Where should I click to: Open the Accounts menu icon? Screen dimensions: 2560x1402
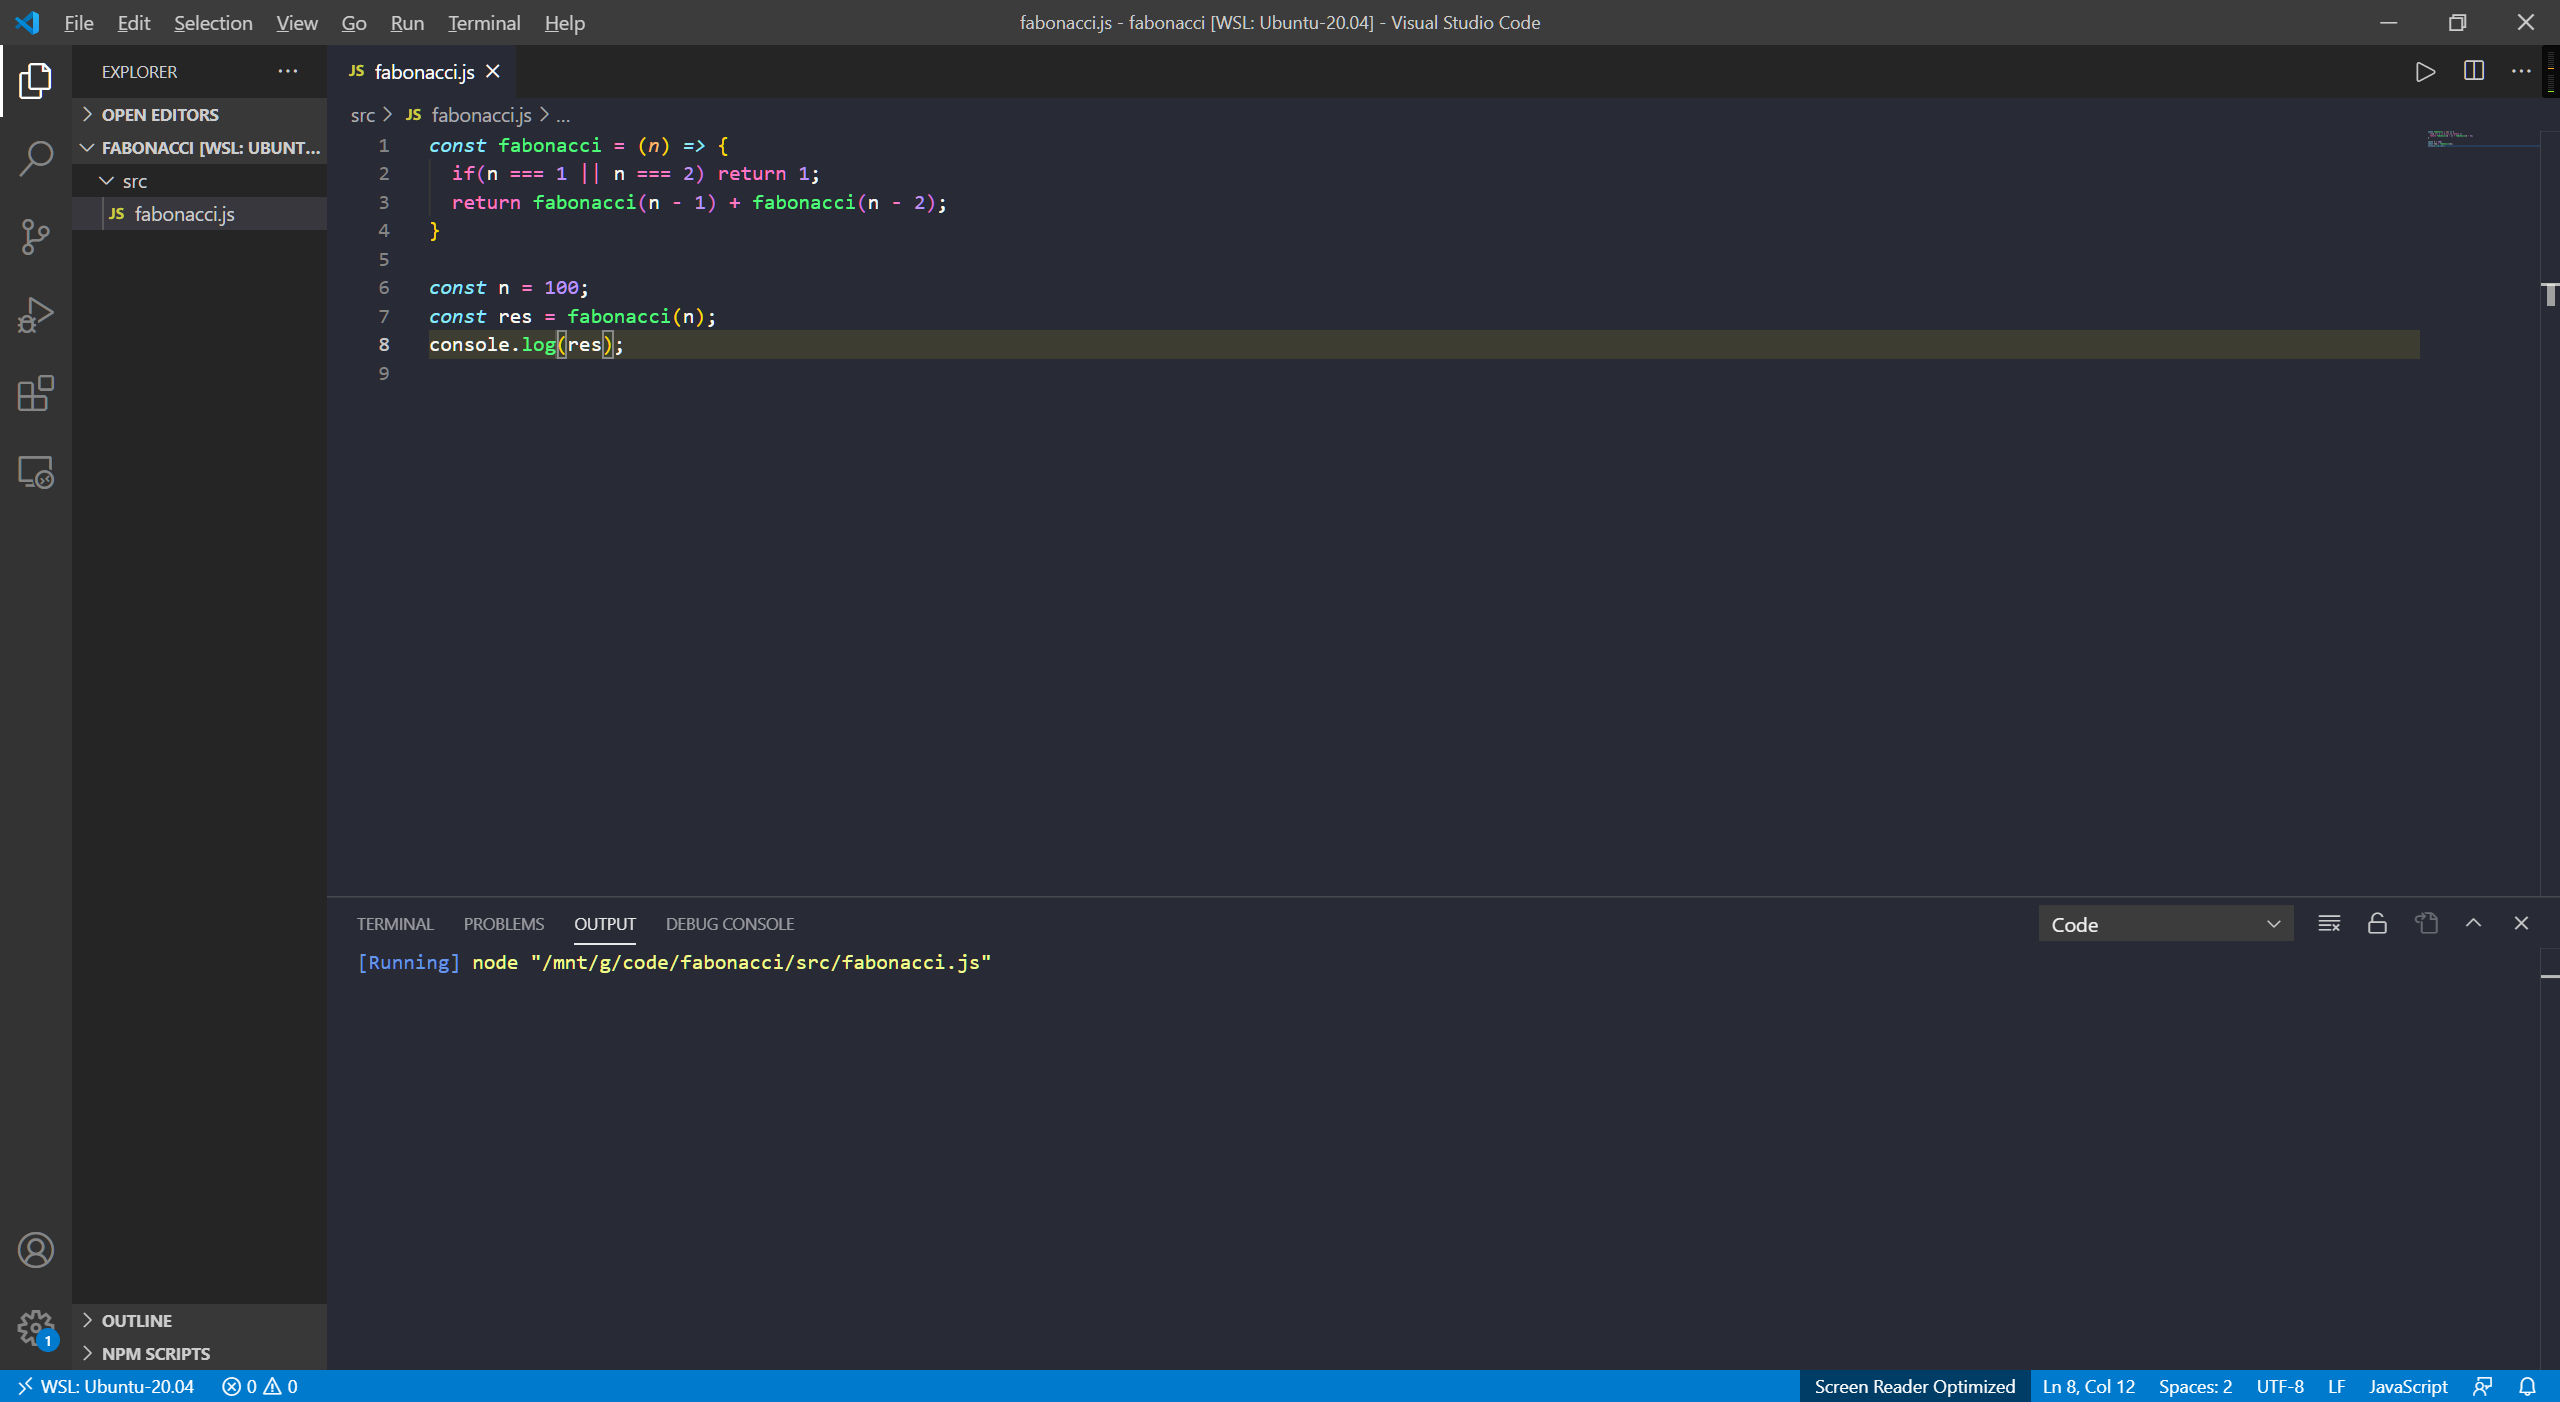[35, 1250]
